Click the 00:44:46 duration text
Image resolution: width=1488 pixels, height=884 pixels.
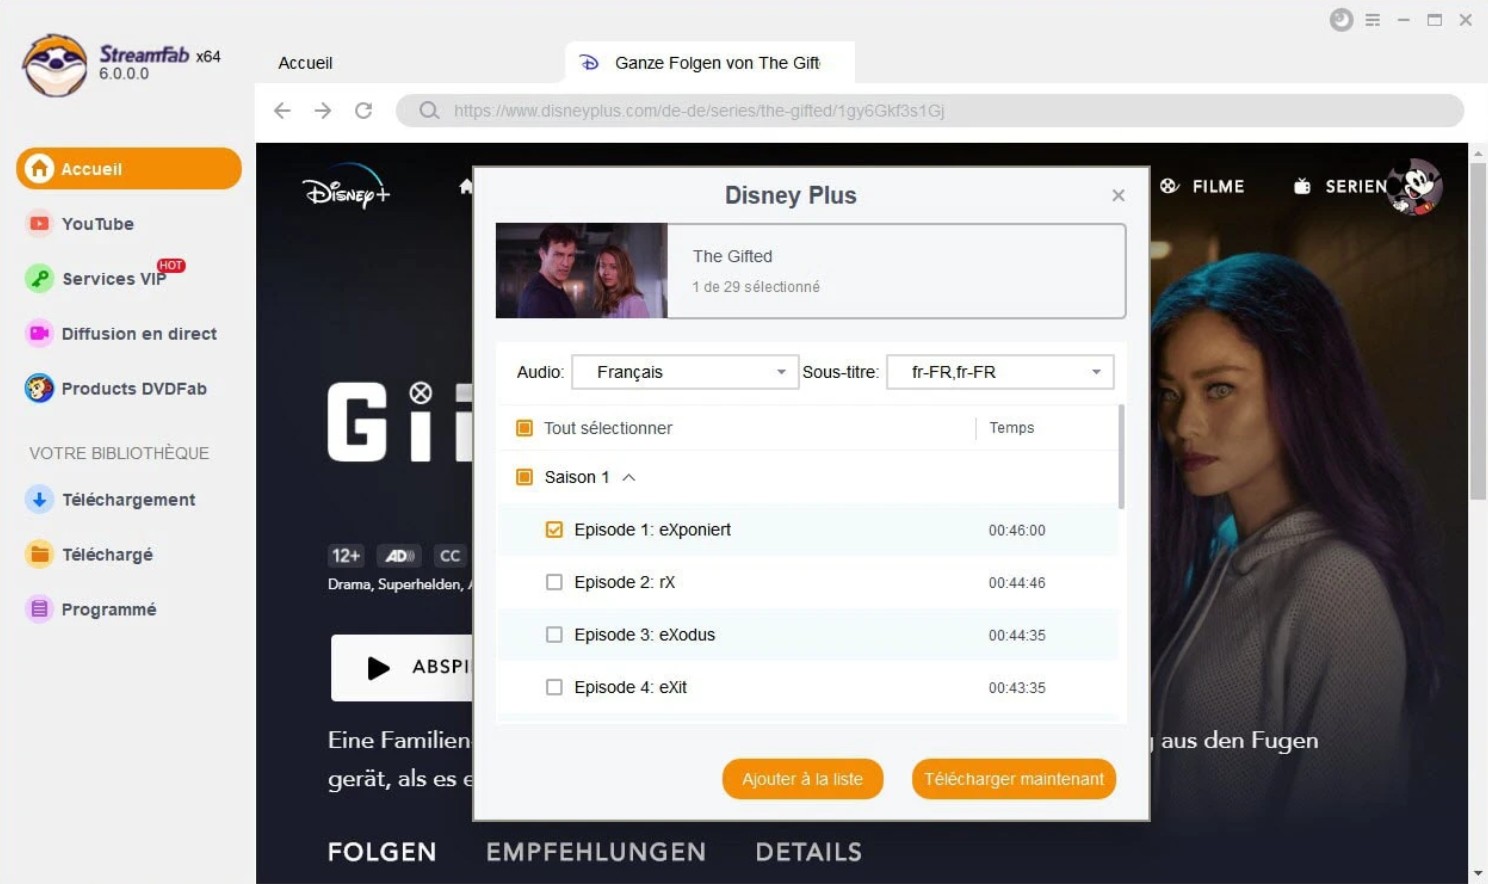point(1017,583)
